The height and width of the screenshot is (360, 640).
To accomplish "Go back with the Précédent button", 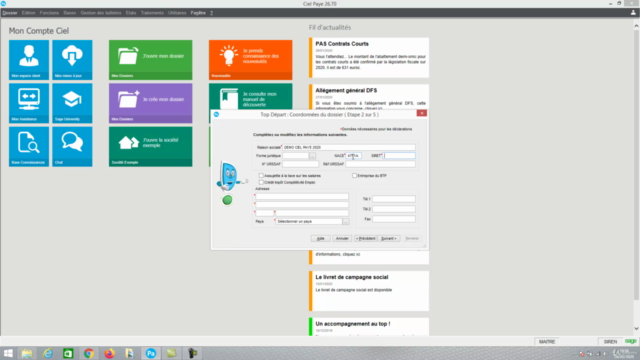I will (x=365, y=238).
